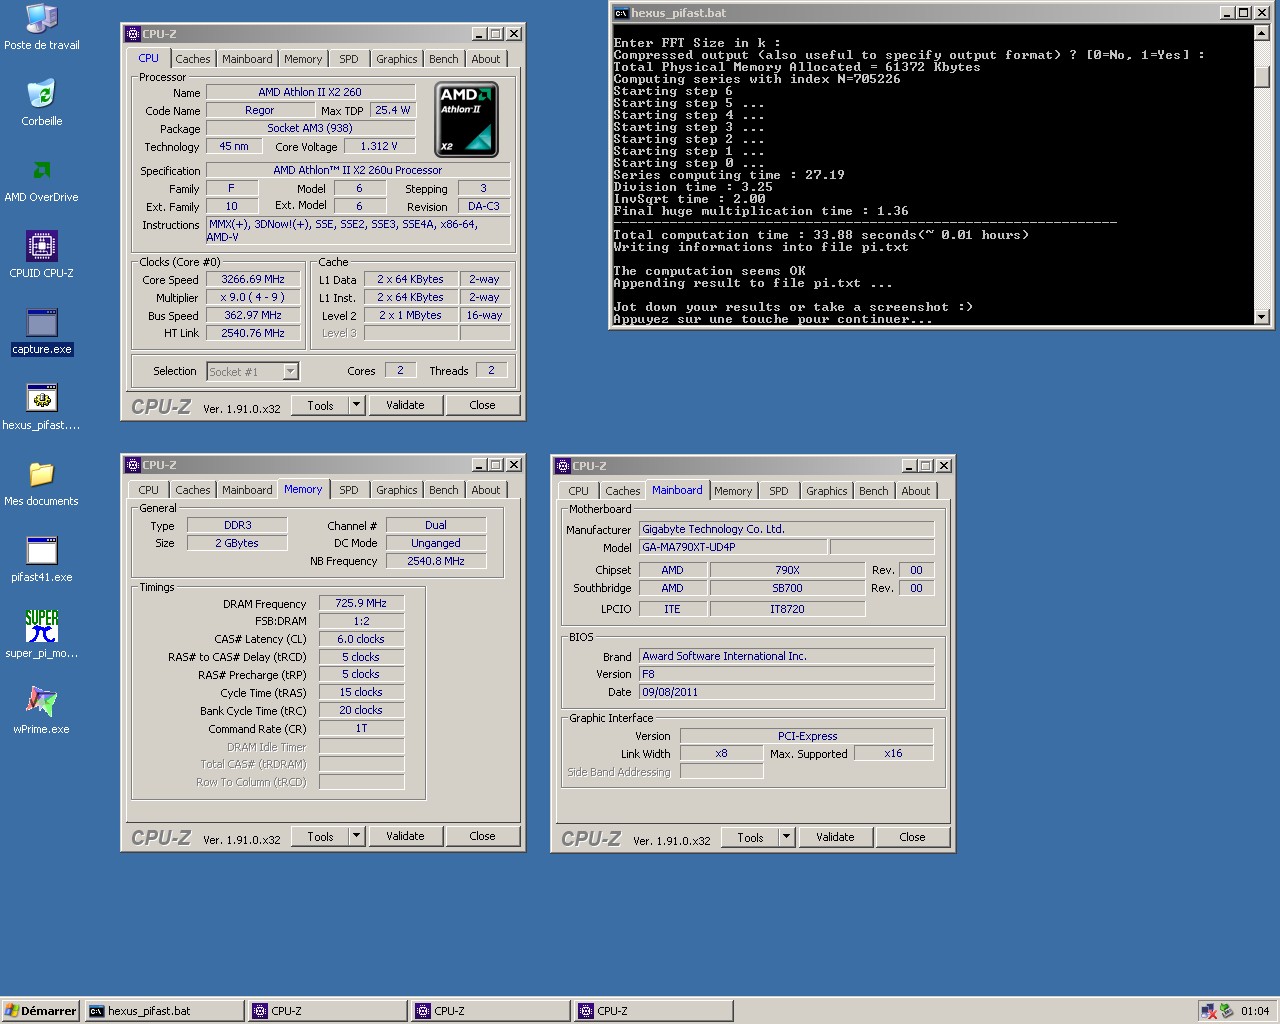
Task: Open About tab in Mainboard window
Action: coord(916,491)
